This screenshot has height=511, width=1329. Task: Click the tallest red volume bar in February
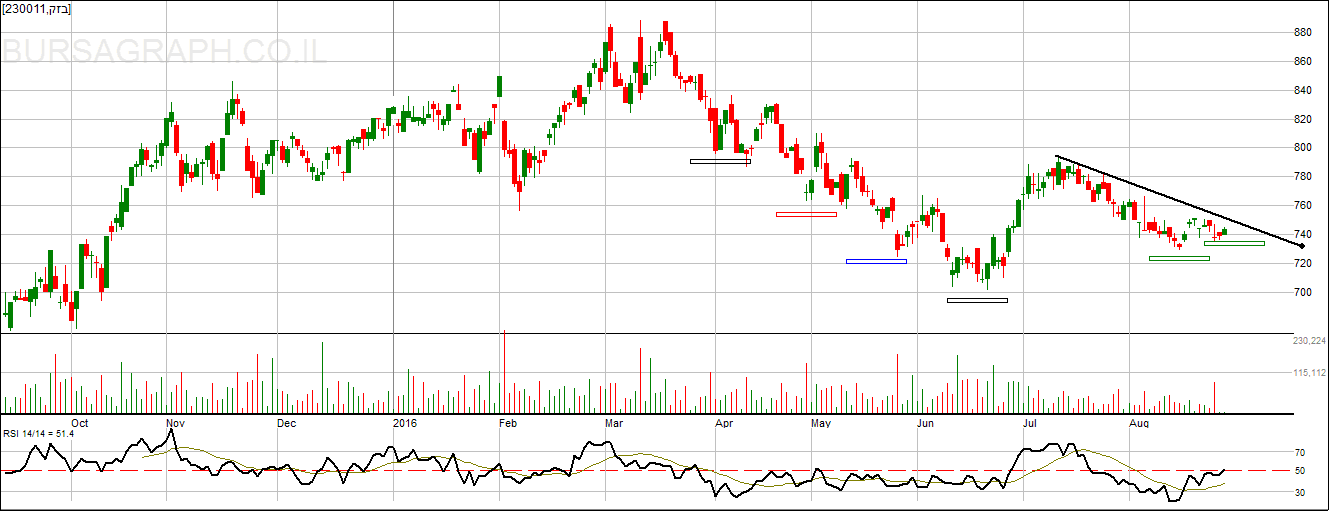point(504,371)
